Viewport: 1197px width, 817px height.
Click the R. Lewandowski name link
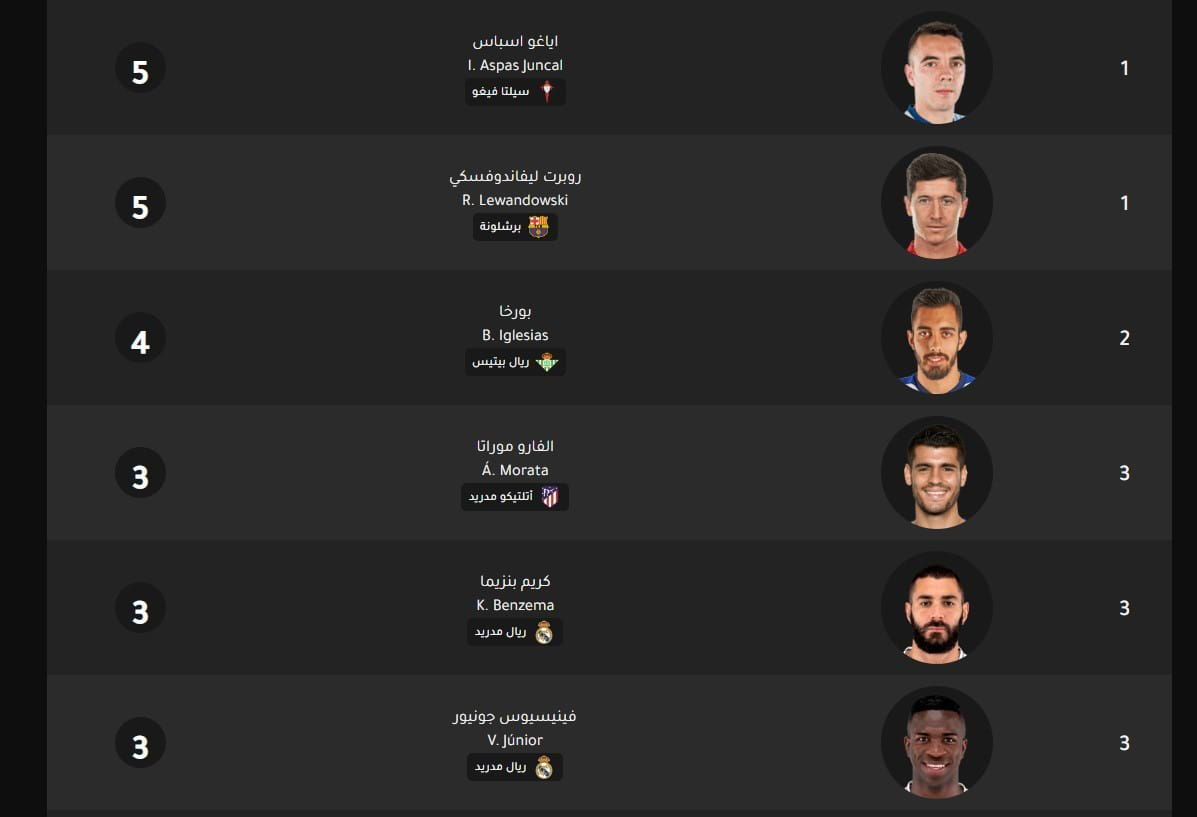pyautogui.click(x=515, y=200)
